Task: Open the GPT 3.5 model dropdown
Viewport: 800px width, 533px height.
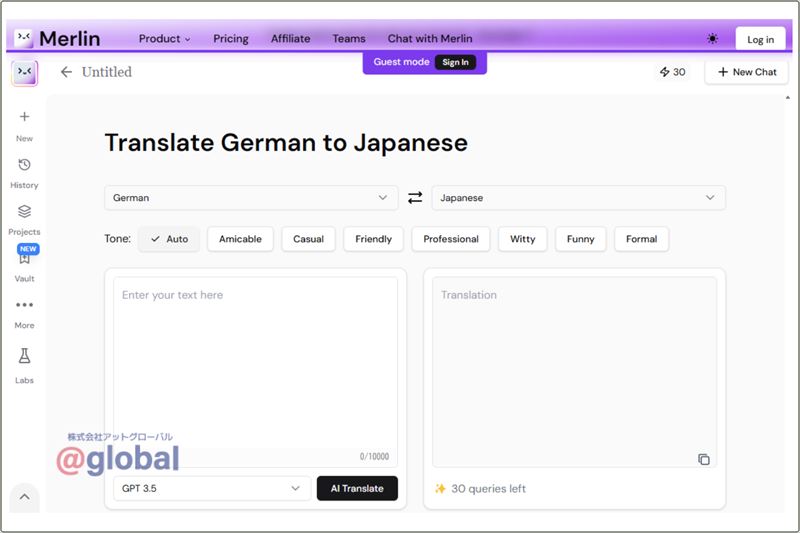Action: click(x=212, y=488)
